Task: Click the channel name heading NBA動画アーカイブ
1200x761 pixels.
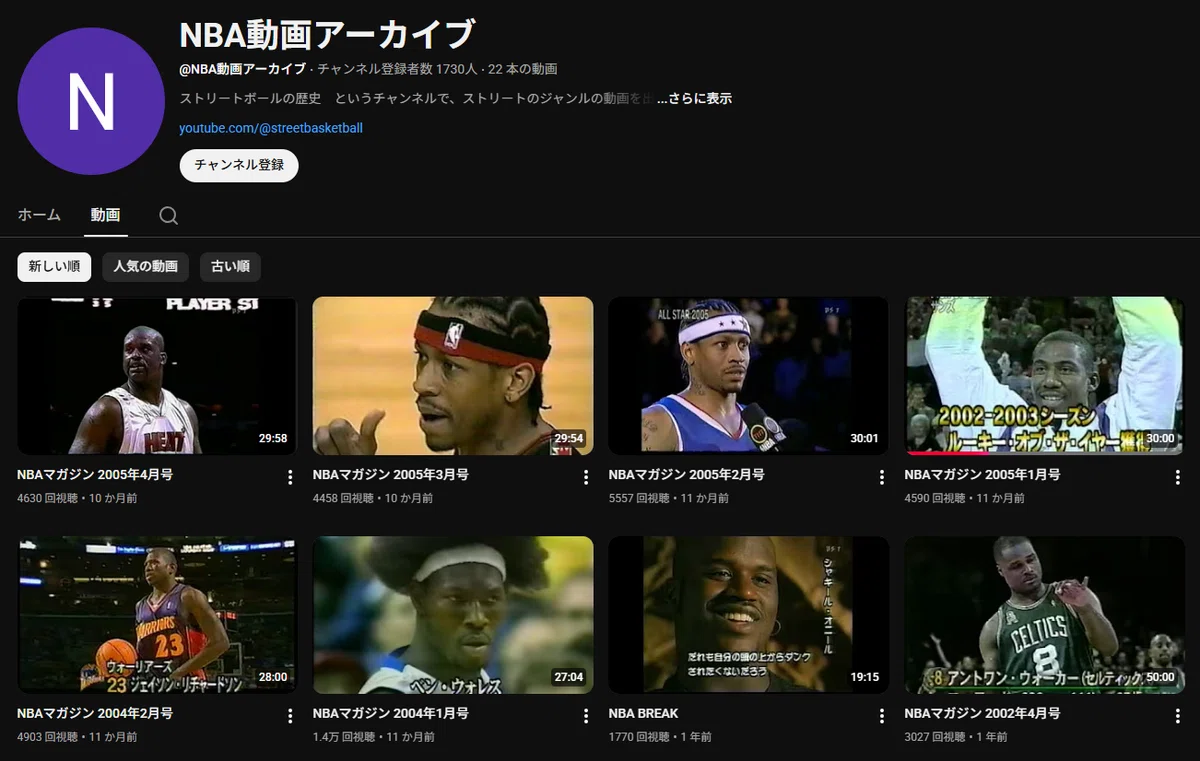Action: click(x=327, y=34)
